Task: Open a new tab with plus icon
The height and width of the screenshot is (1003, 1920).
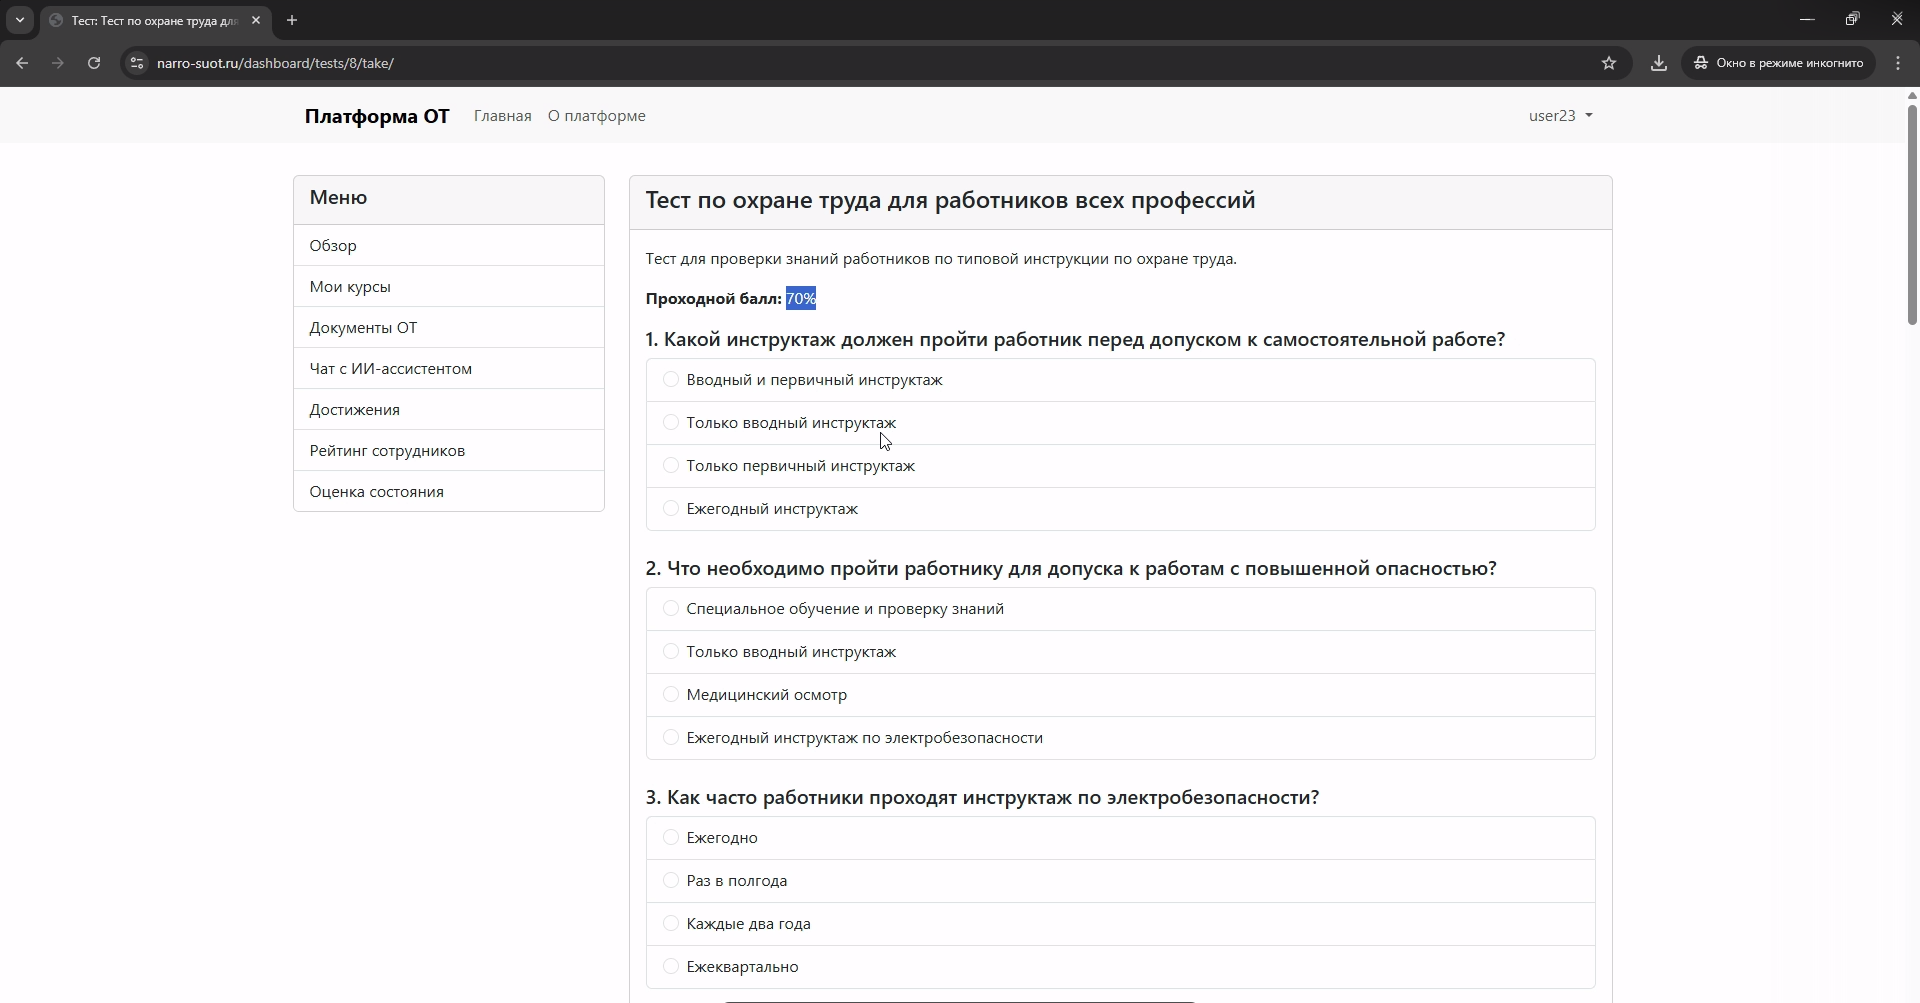Action: [292, 20]
